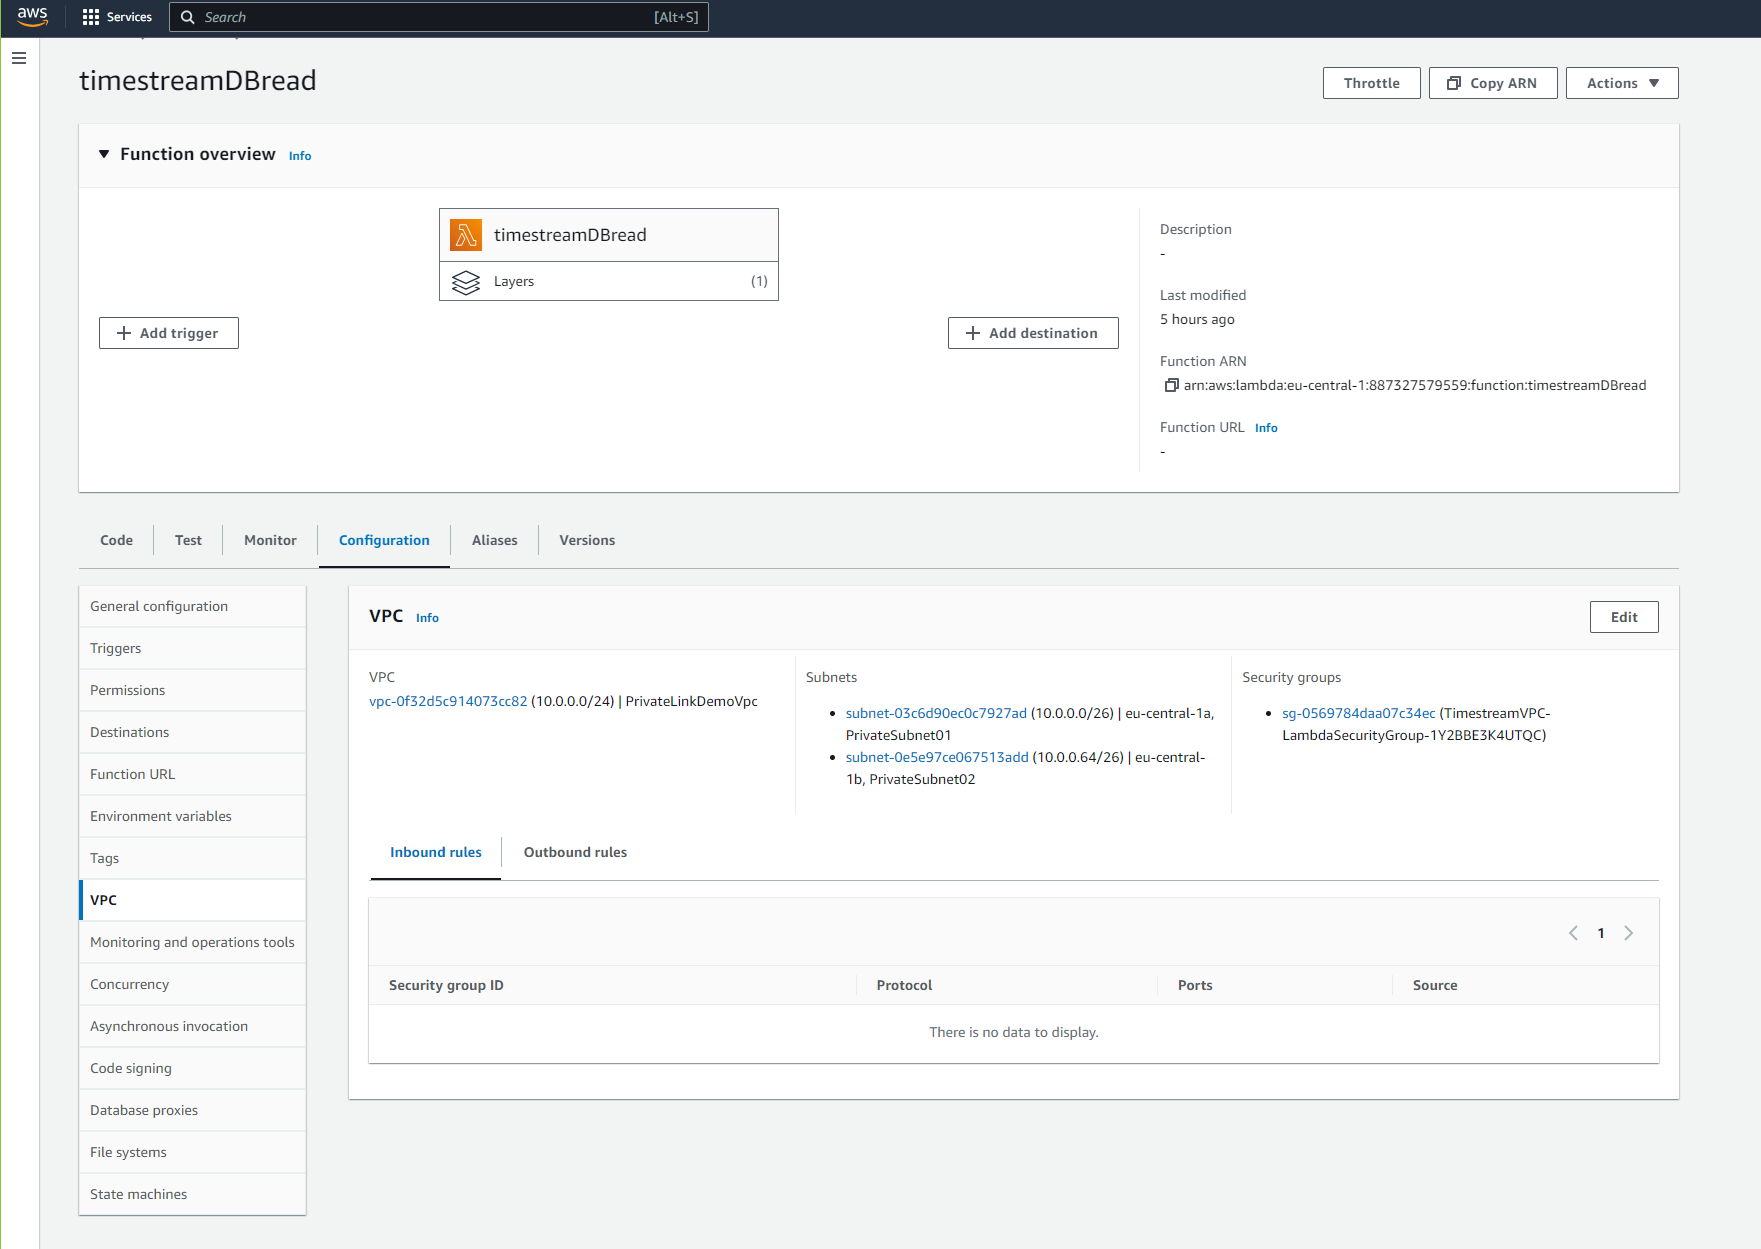Focus the AWS search field
This screenshot has width=1761, height=1249.
(x=439, y=17)
